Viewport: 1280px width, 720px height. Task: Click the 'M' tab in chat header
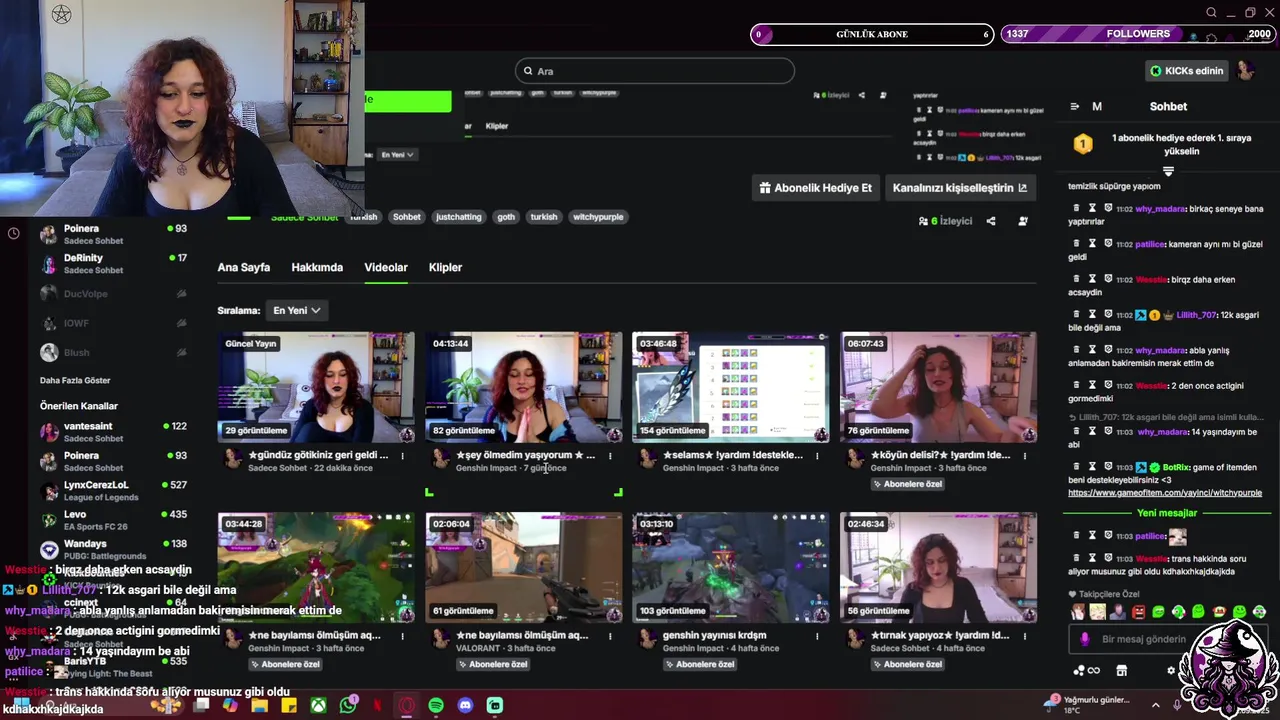tap(1097, 106)
